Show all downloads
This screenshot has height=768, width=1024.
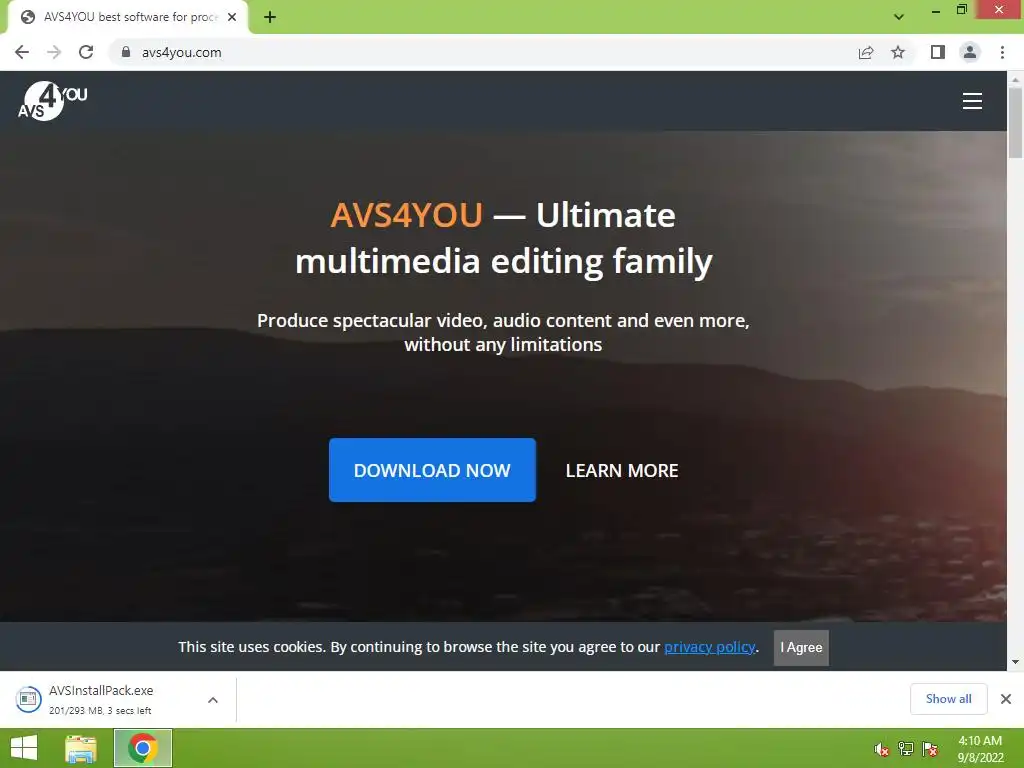point(948,699)
